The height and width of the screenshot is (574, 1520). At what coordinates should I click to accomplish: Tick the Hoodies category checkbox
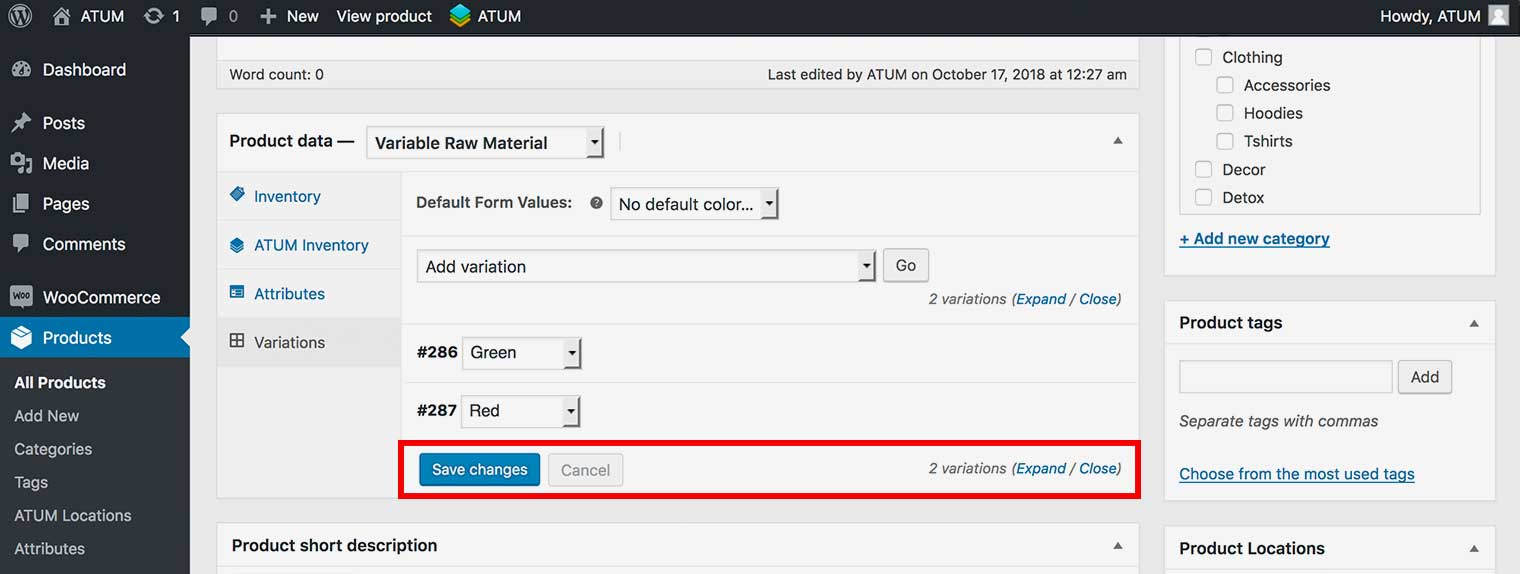click(x=1225, y=113)
